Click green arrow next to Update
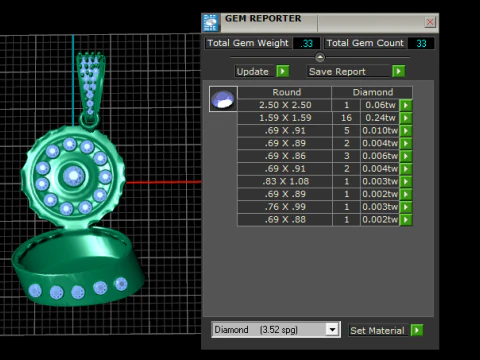Image resolution: width=480 pixels, height=360 pixels. [x=283, y=71]
